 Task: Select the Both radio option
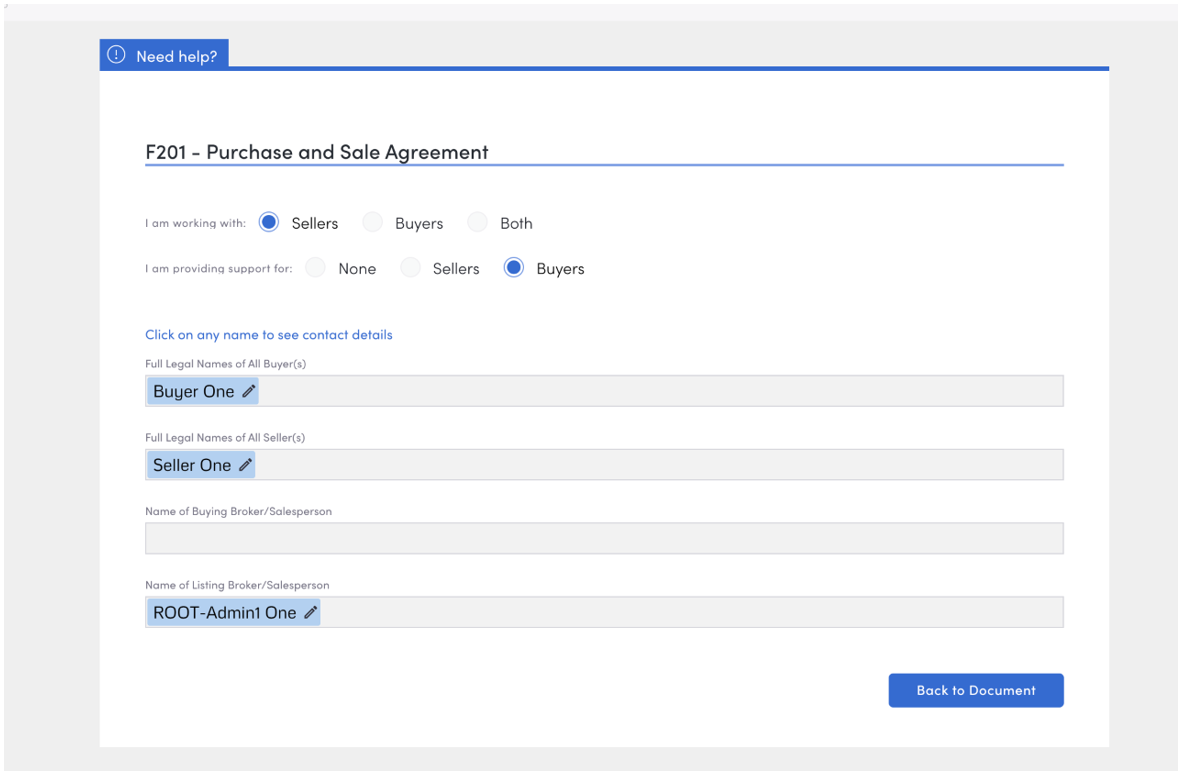[x=478, y=223]
